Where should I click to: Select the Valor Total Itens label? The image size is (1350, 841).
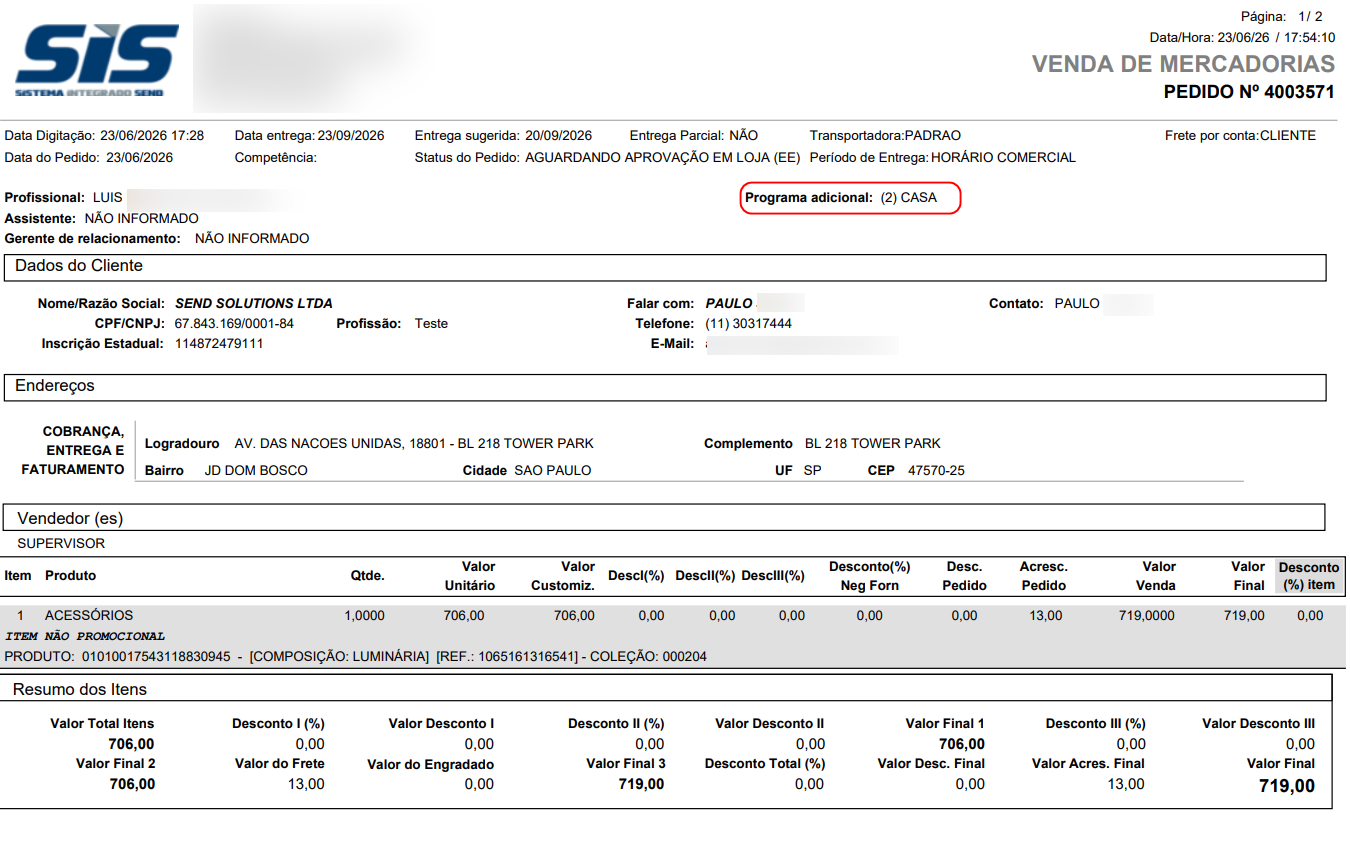click(x=102, y=723)
